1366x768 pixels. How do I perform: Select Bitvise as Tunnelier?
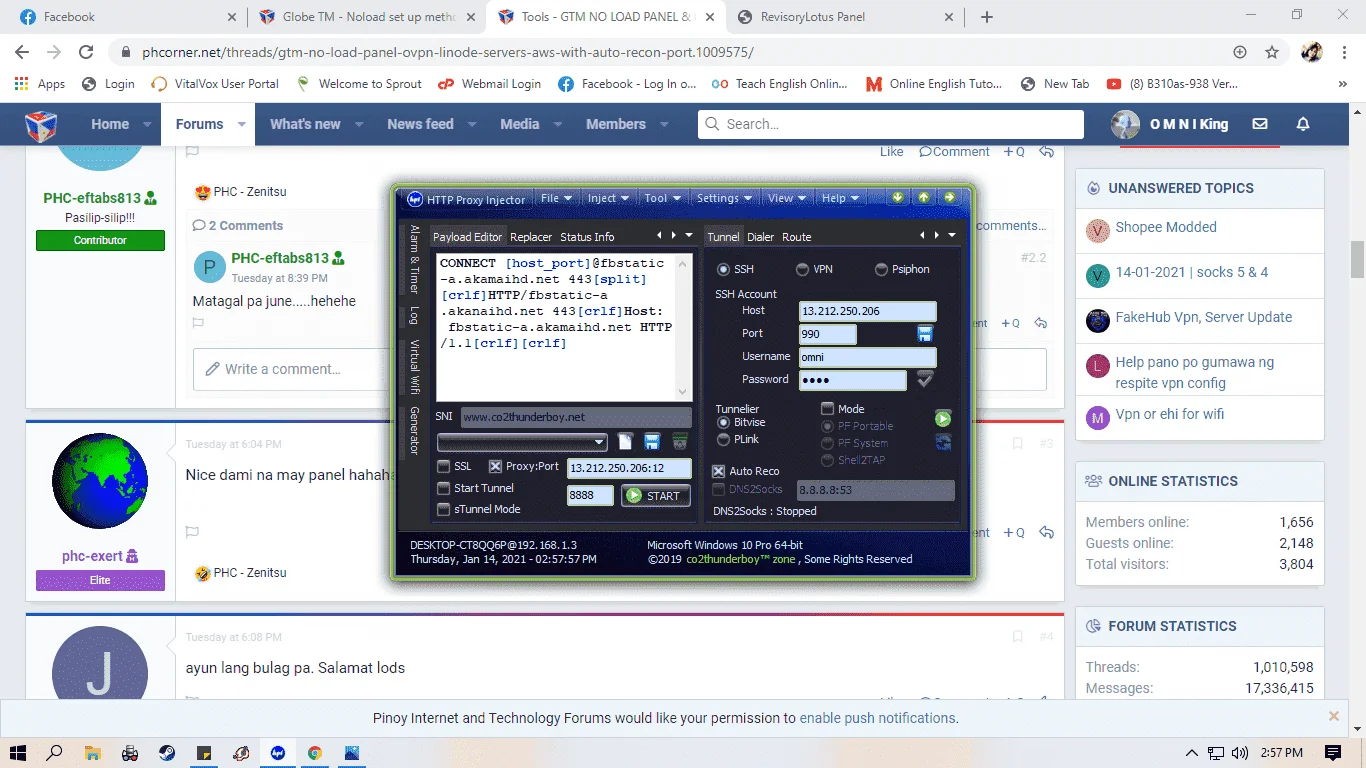coord(724,423)
